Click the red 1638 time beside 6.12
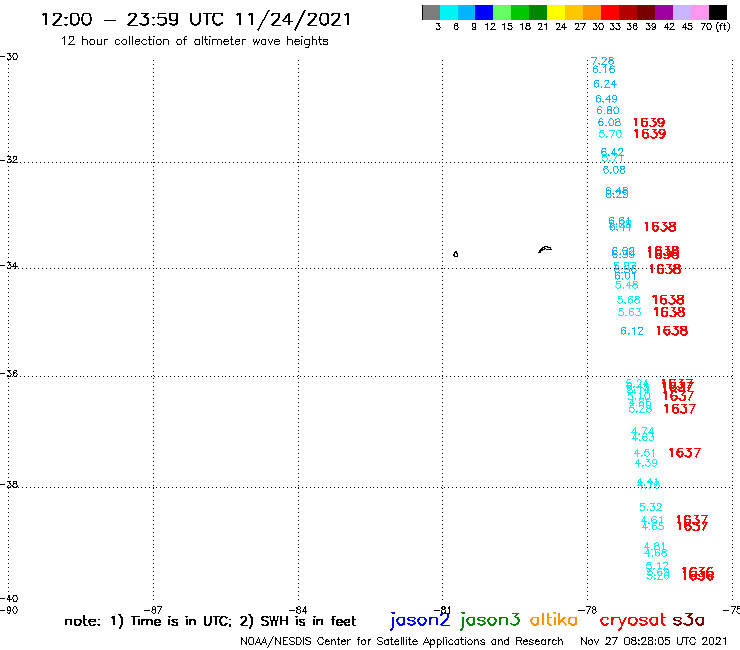This screenshot has height=650, width=740. [x=672, y=331]
